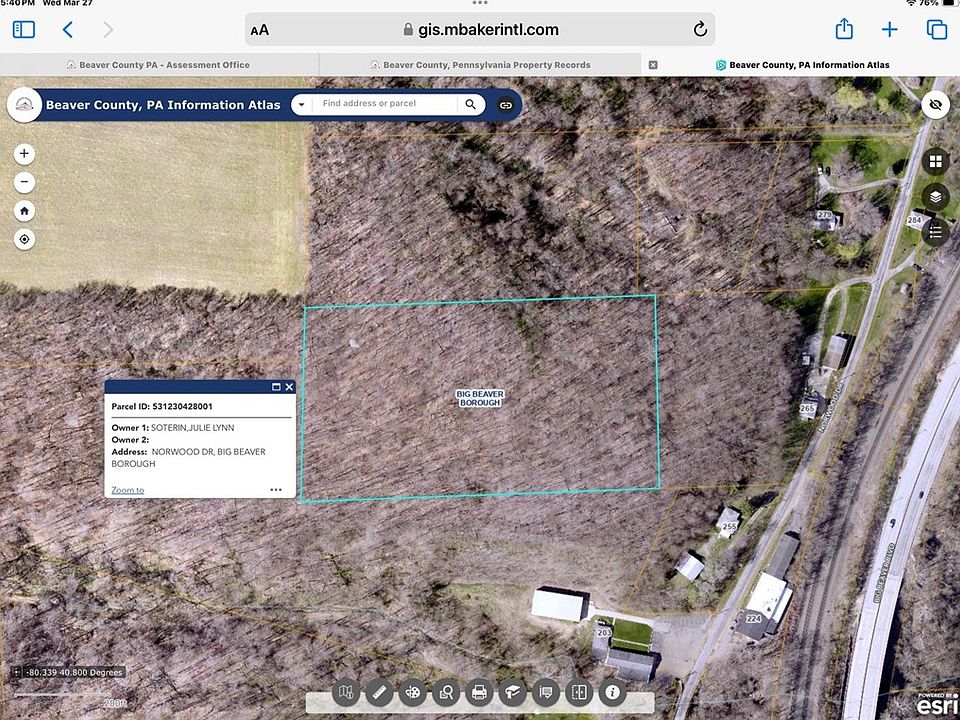
Task: Go back in Safari
Action: click(68, 29)
